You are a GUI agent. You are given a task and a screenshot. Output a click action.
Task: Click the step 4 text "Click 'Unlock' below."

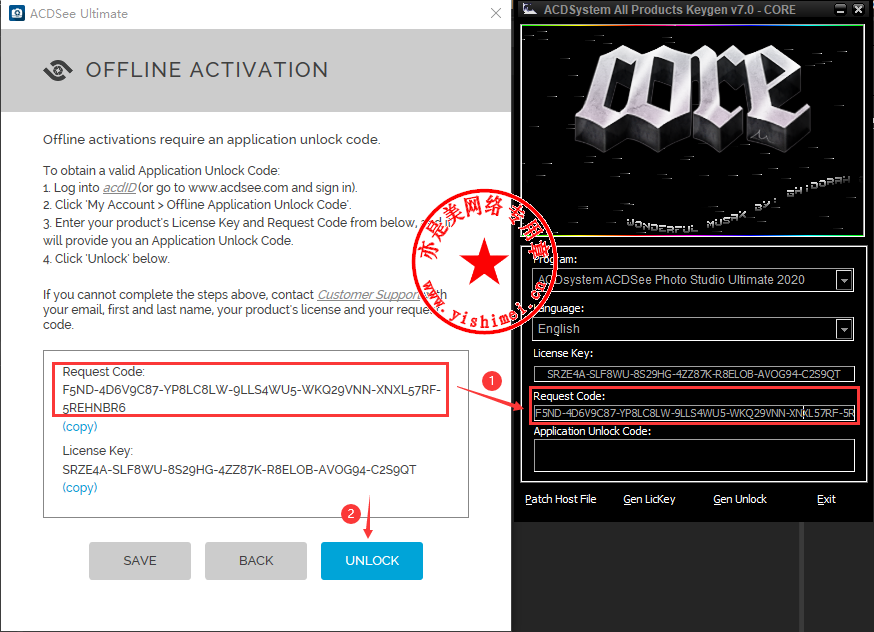tap(106, 259)
